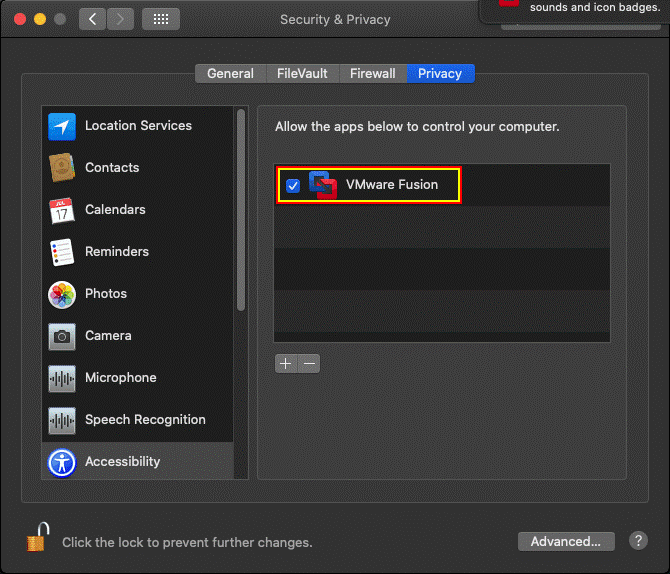Click the Location Services arrow icon

click(x=62, y=126)
